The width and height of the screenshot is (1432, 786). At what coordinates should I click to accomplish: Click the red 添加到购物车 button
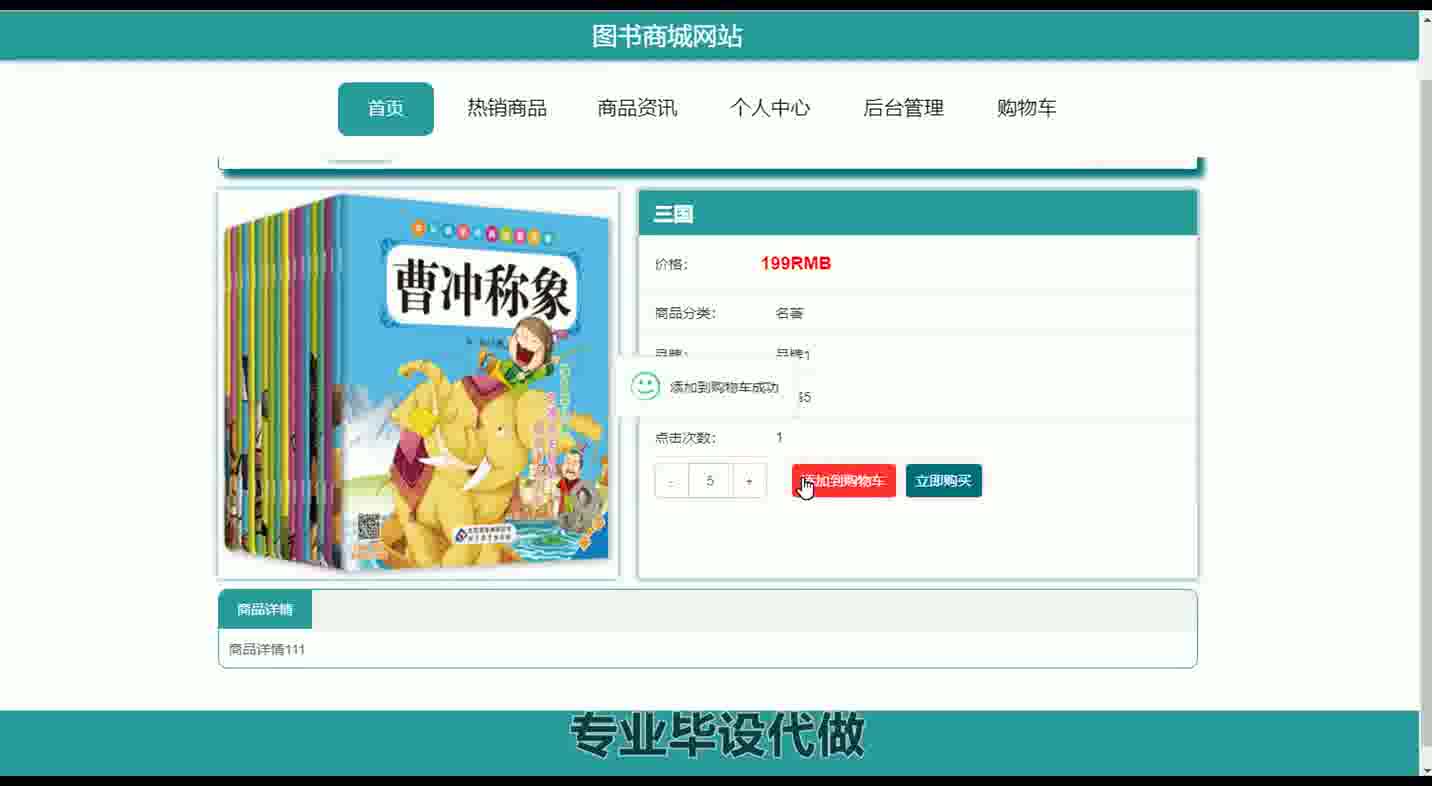click(x=844, y=481)
